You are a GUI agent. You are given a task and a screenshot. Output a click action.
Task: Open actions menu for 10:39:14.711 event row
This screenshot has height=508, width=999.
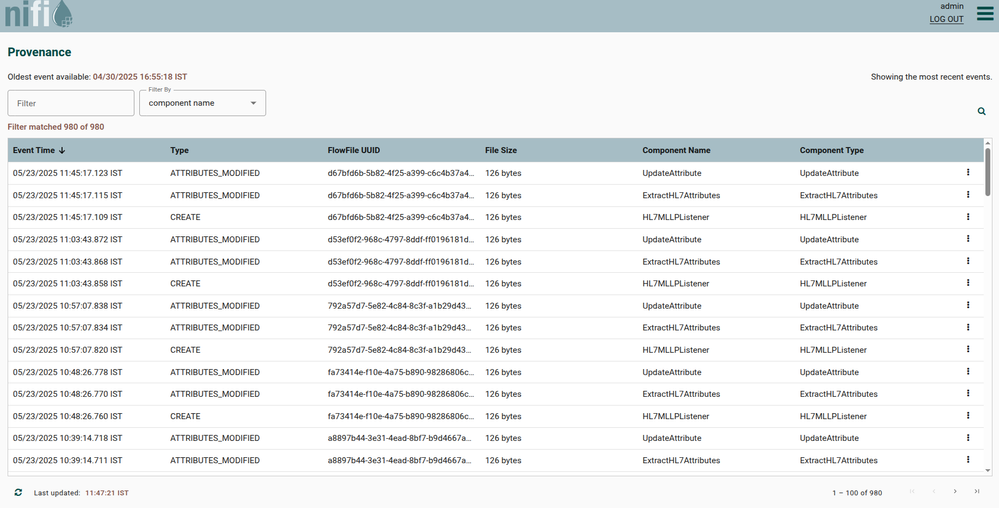tap(968, 460)
